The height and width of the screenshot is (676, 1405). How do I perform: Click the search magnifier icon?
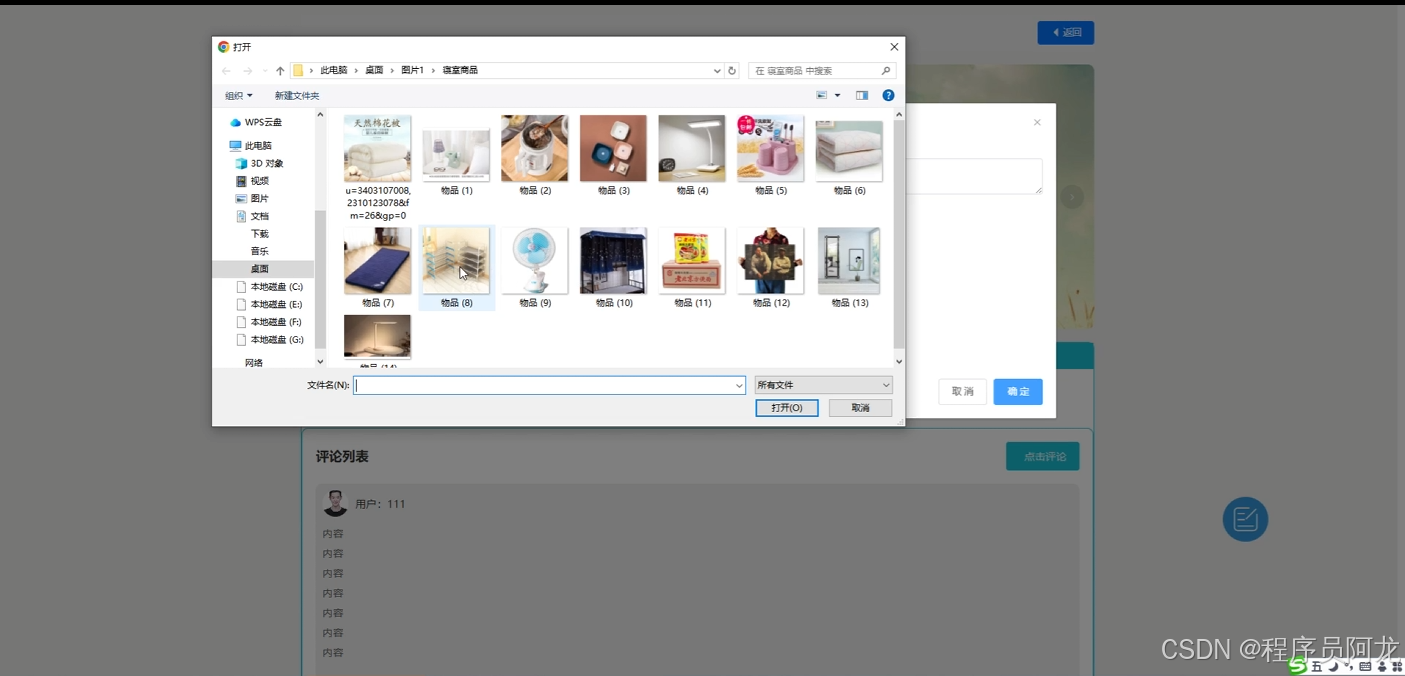click(x=886, y=71)
